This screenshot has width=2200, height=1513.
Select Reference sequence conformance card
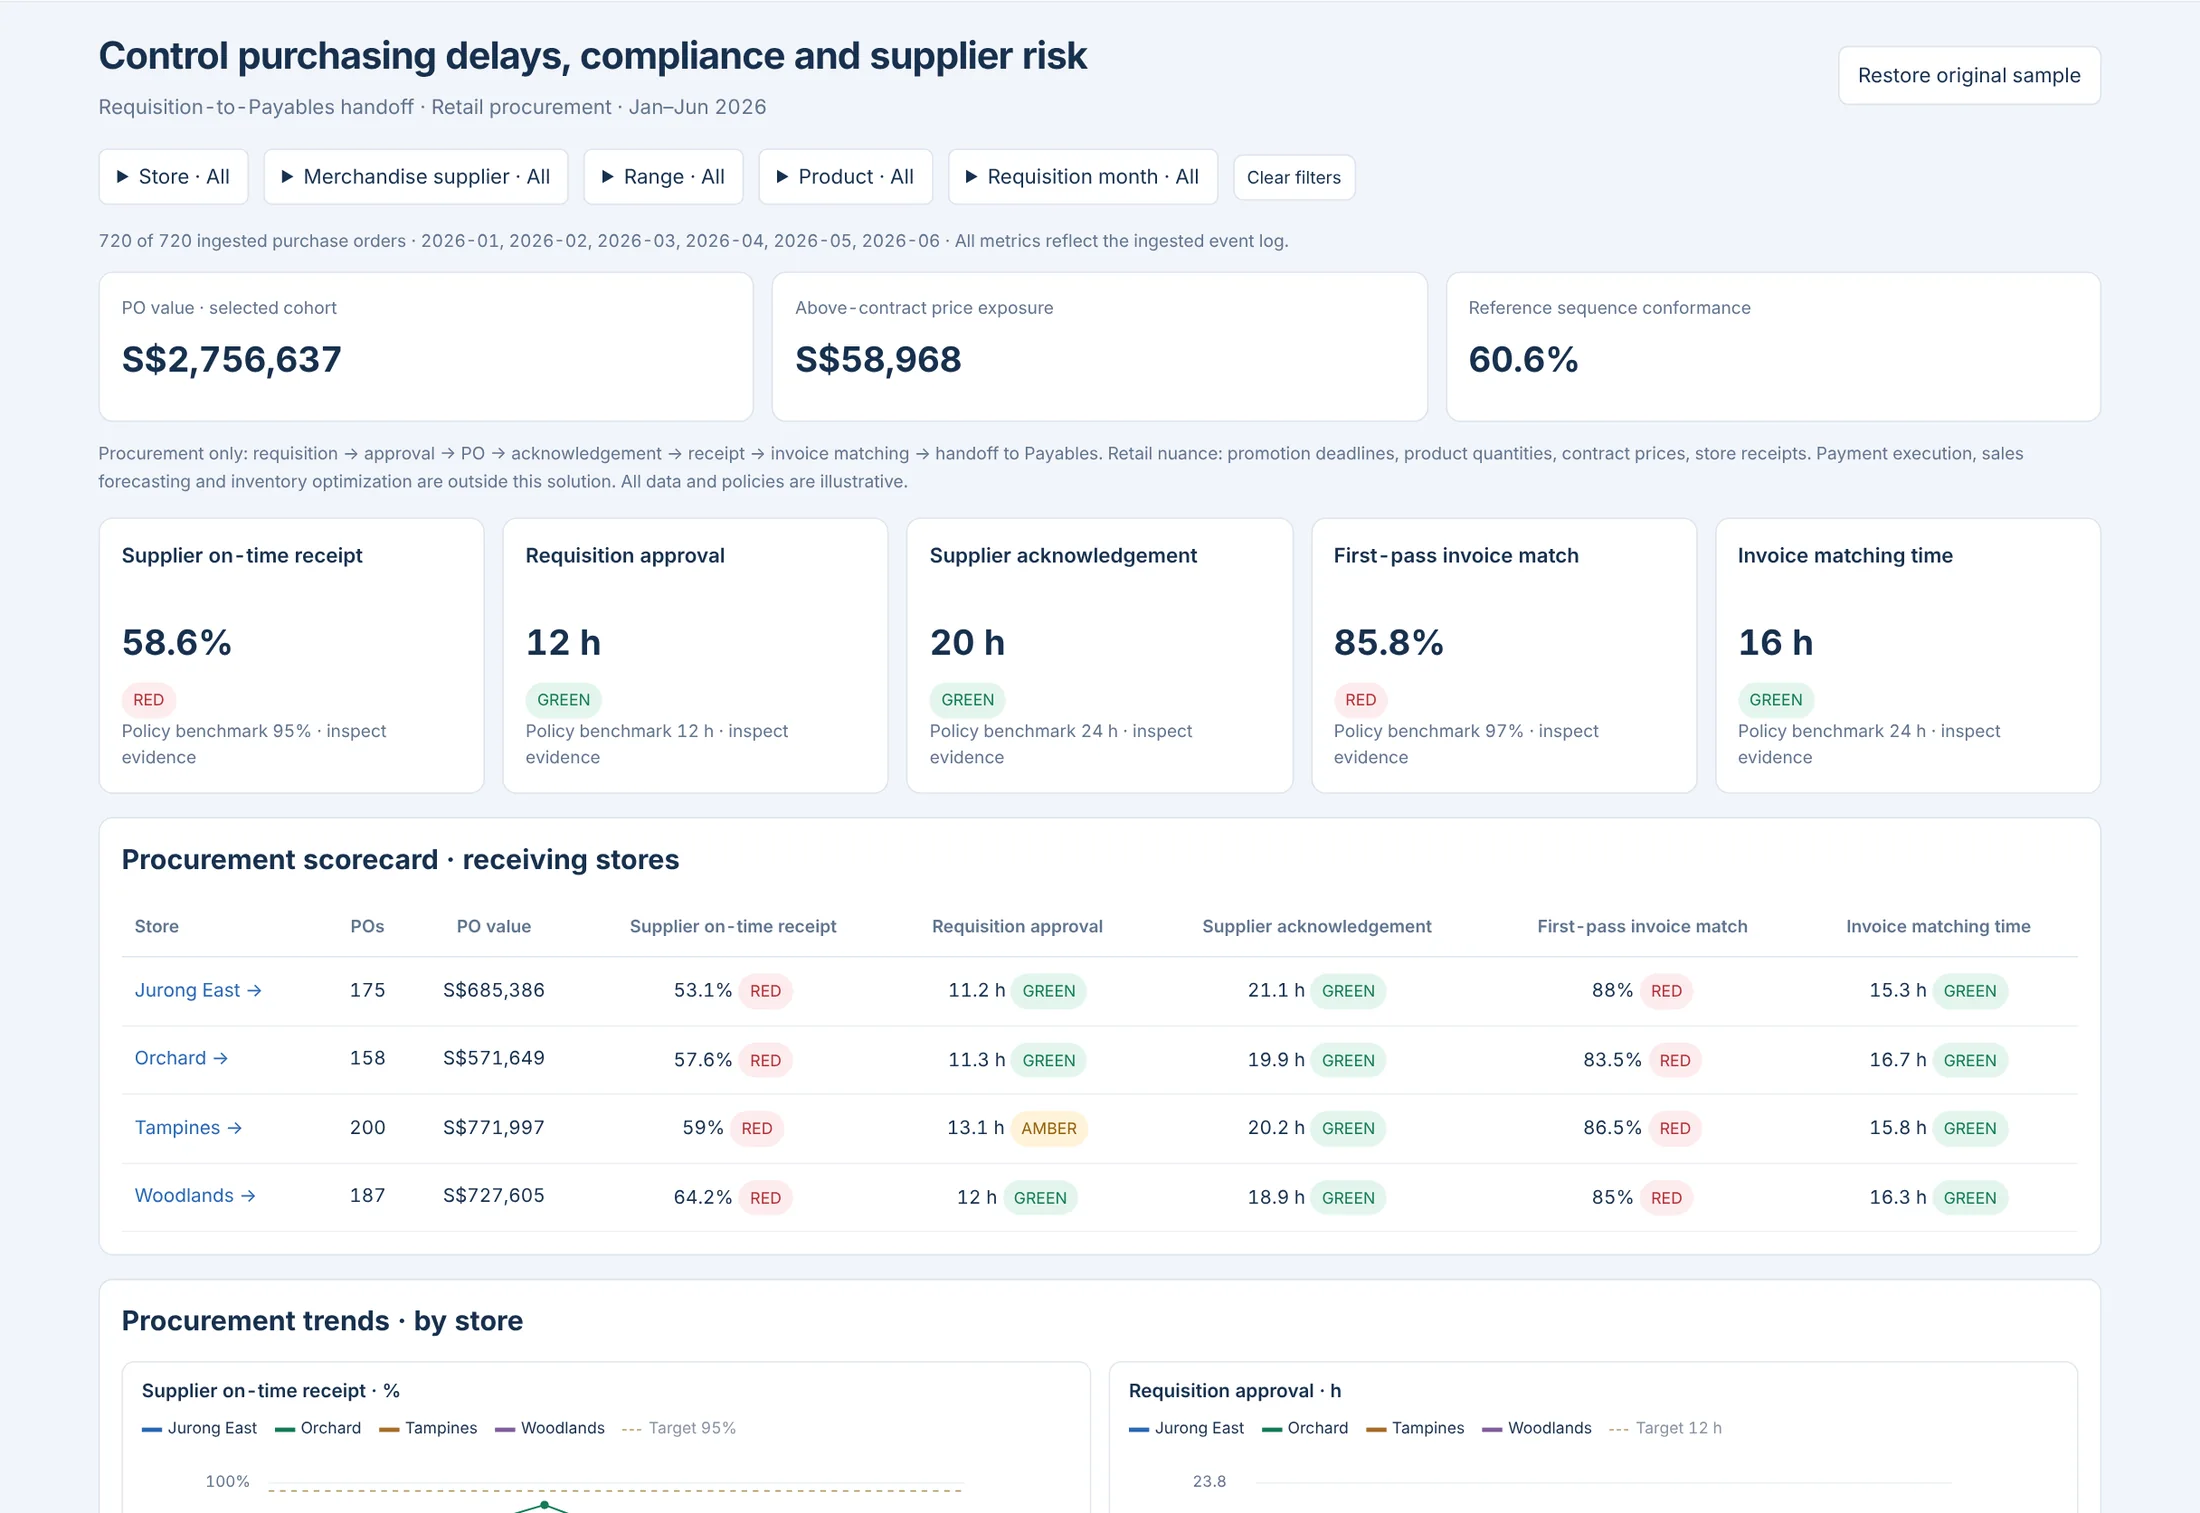tap(1772, 346)
